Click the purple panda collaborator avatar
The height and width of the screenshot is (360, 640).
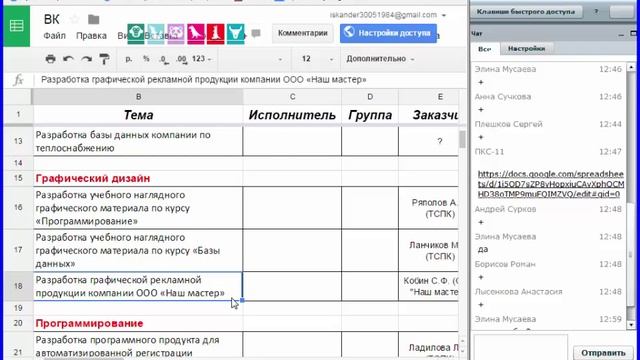176,34
